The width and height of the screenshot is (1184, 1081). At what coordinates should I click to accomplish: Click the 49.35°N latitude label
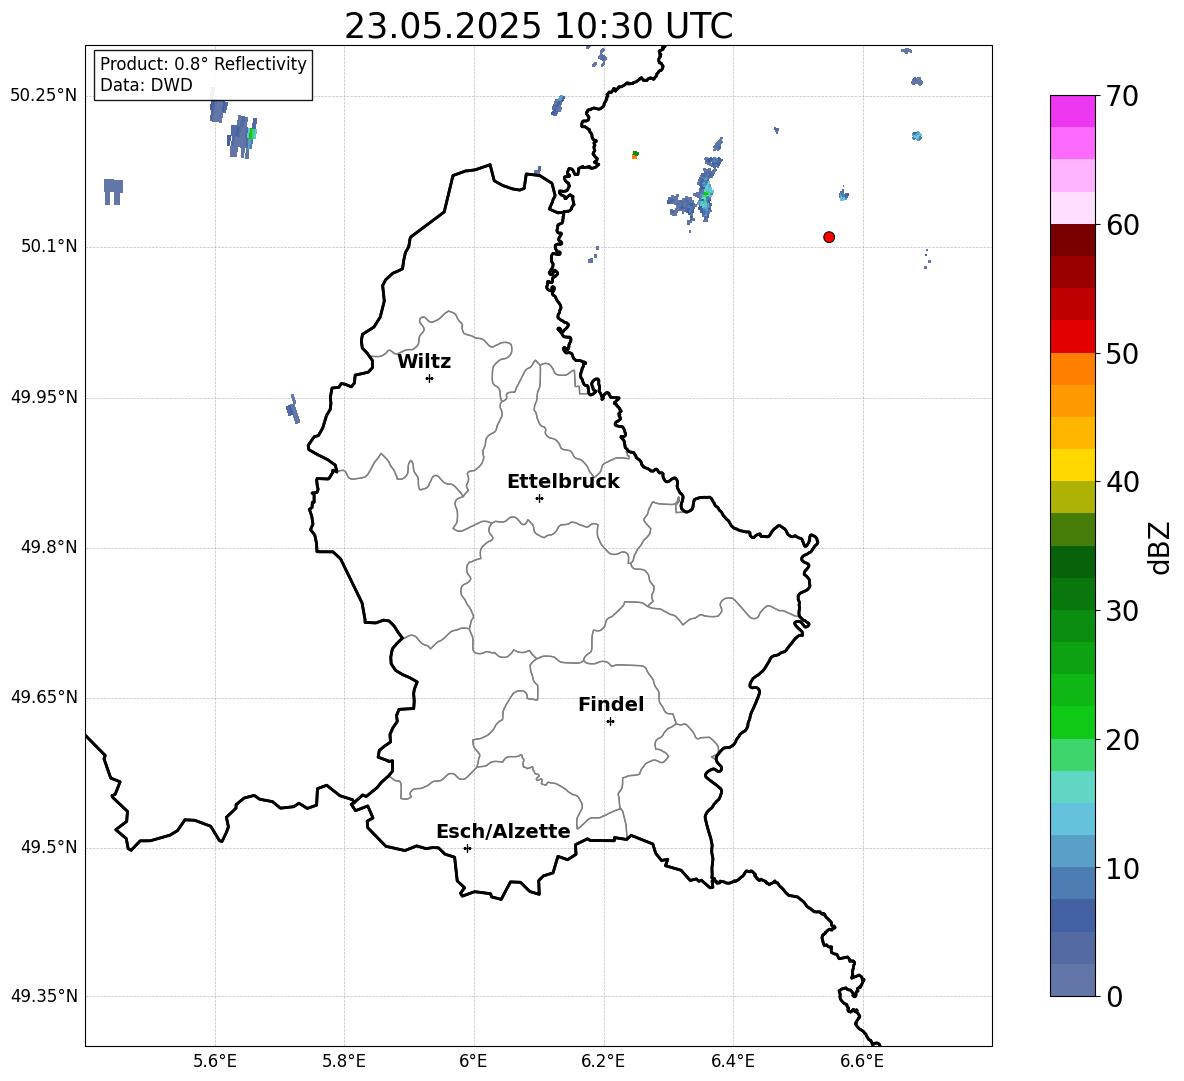pyautogui.click(x=44, y=996)
